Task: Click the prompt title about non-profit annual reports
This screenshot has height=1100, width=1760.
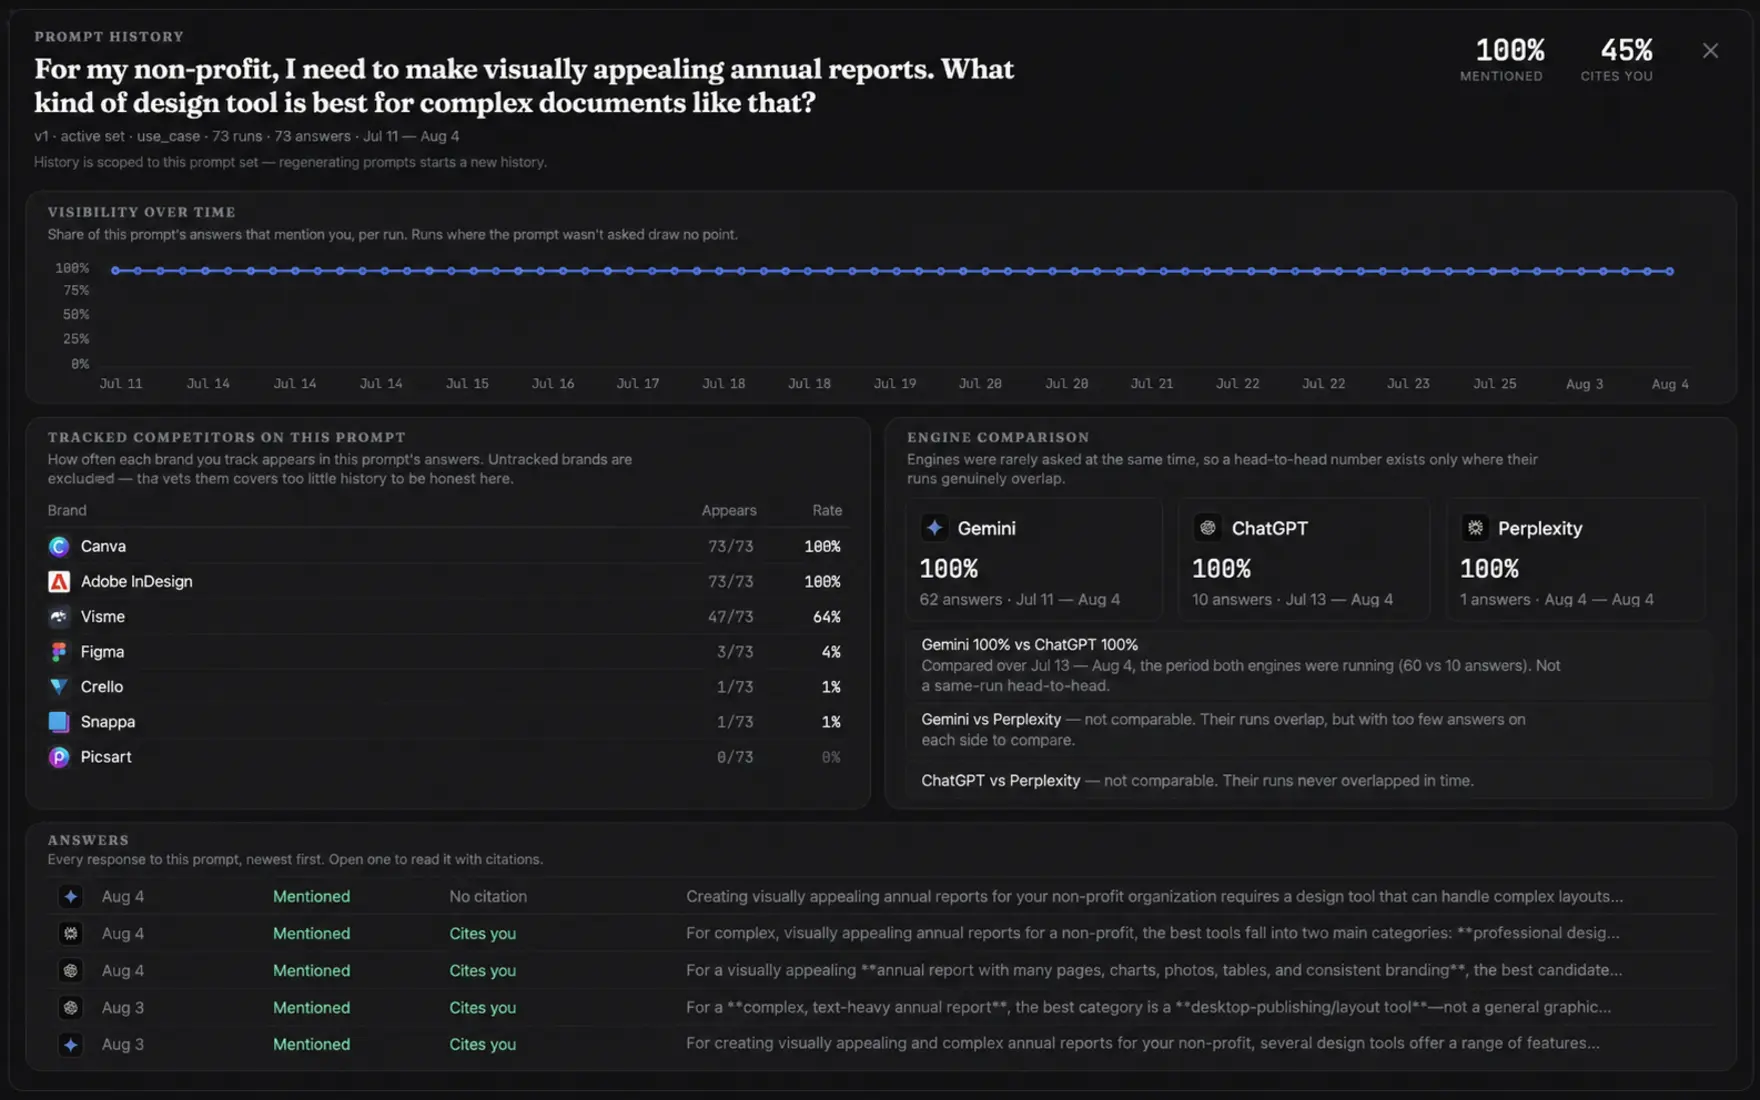Action: pos(524,85)
